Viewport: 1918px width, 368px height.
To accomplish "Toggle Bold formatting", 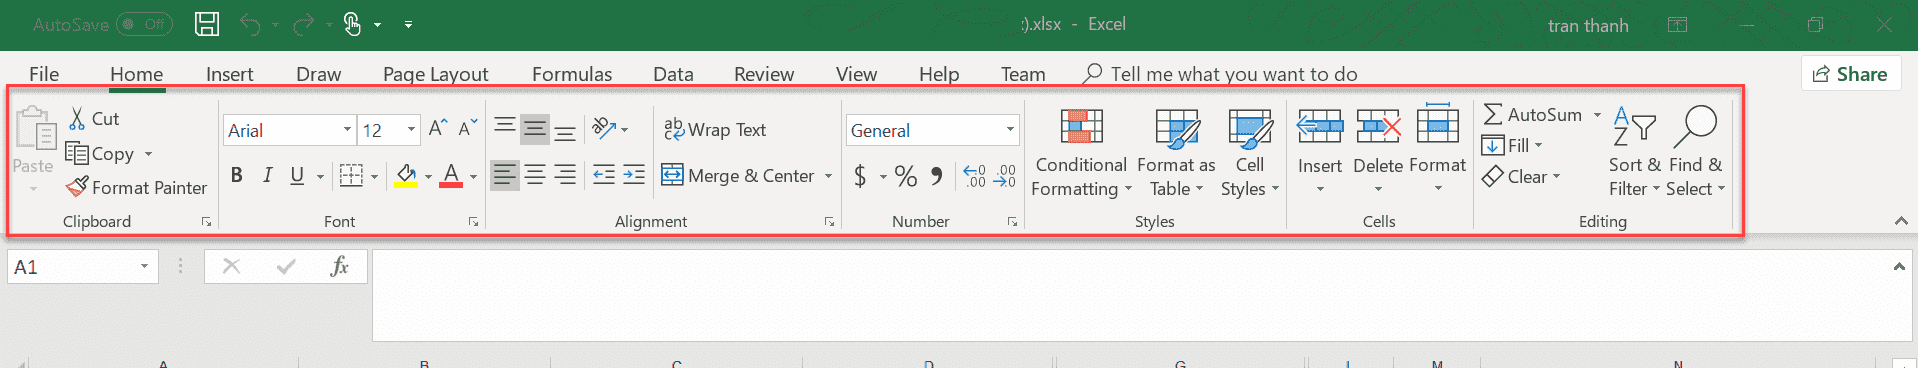I will coord(237,176).
